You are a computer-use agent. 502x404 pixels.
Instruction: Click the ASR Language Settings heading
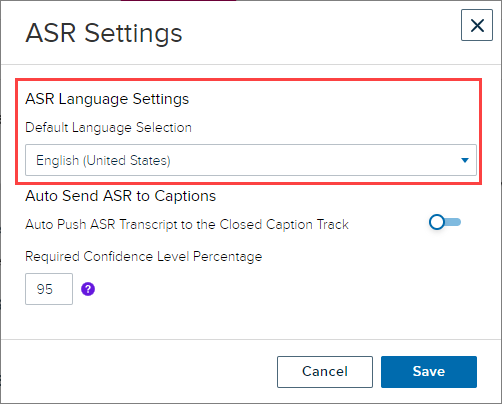pyautogui.click(x=107, y=99)
